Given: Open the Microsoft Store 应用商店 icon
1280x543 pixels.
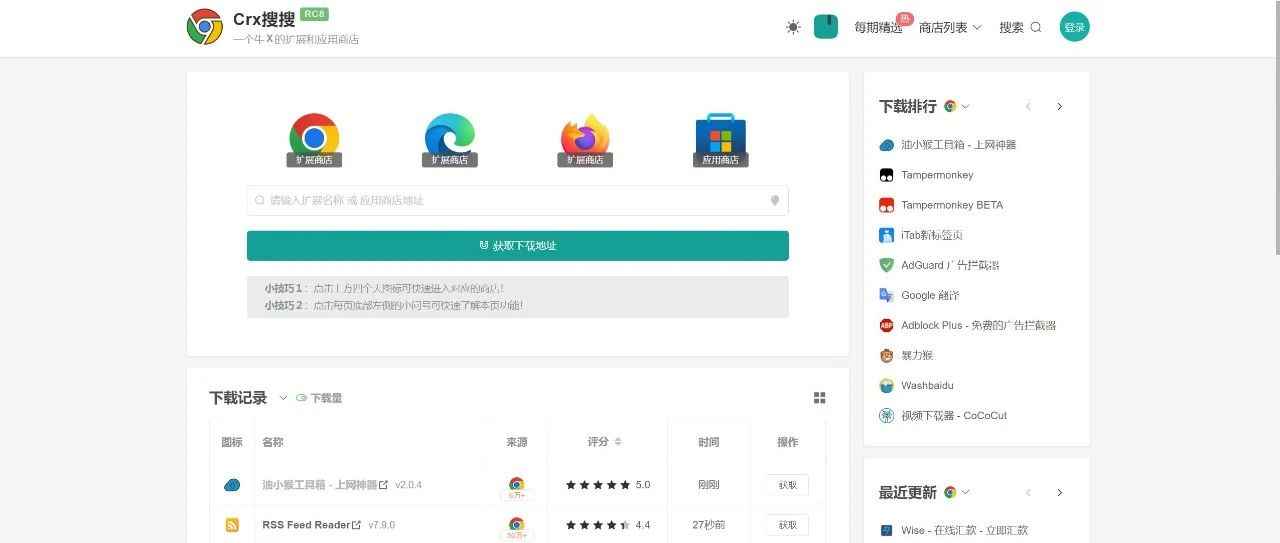Looking at the screenshot, I should pyautogui.click(x=721, y=140).
